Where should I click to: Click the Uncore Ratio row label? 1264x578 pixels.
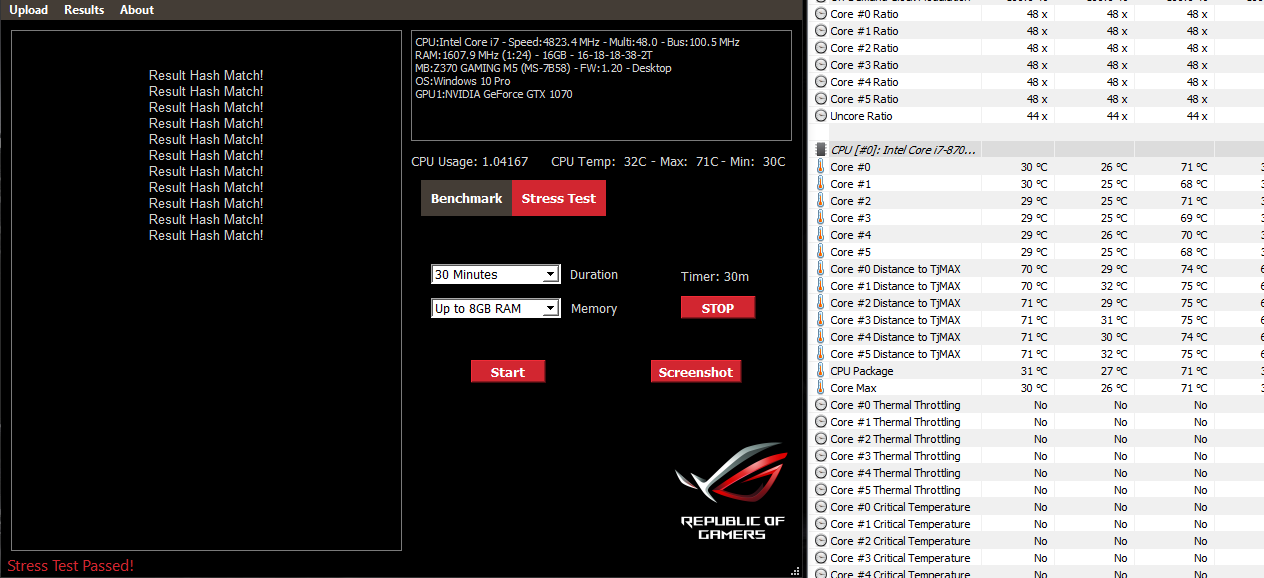(x=861, y=116)
